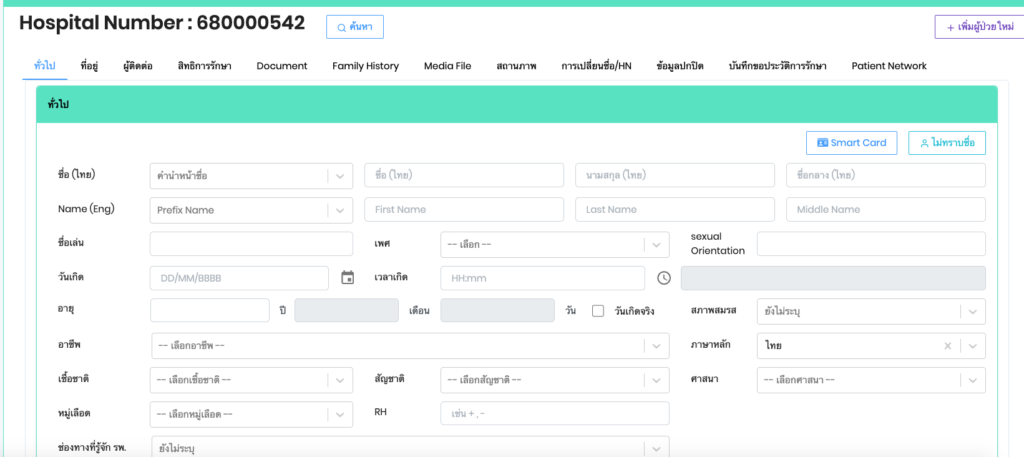
Task: Click the First Name input field
Action: [x=463, y=210]
